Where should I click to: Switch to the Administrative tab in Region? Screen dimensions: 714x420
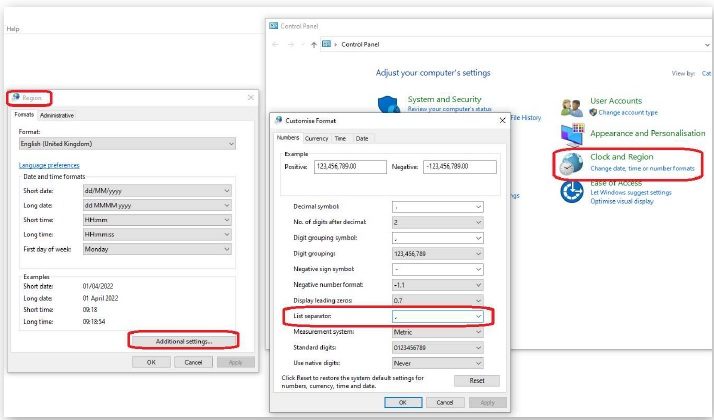[57, 115]
